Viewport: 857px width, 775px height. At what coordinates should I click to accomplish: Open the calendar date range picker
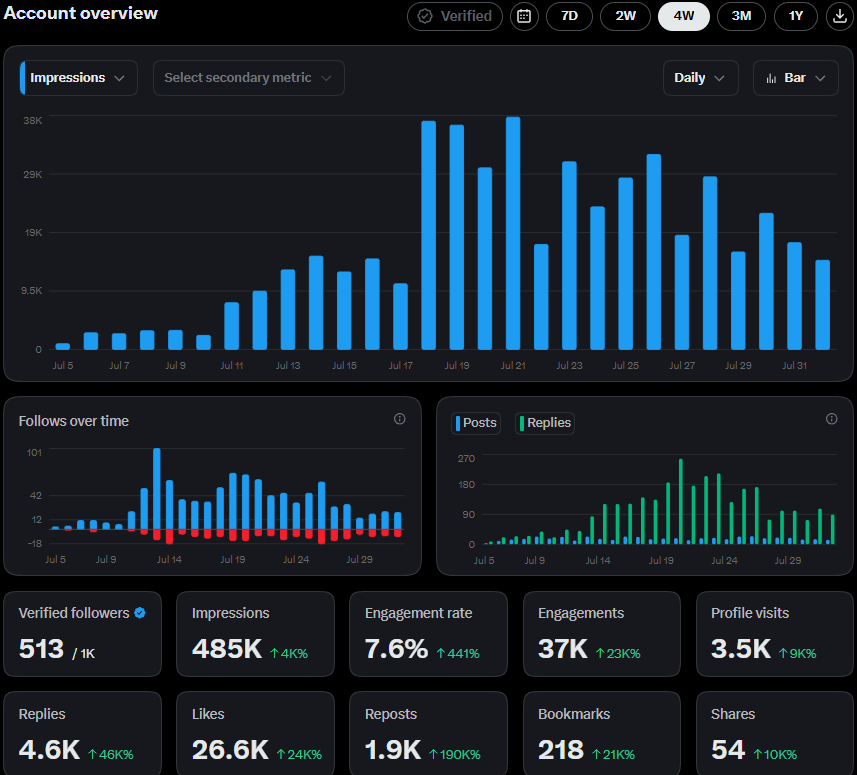click(524, 16)
